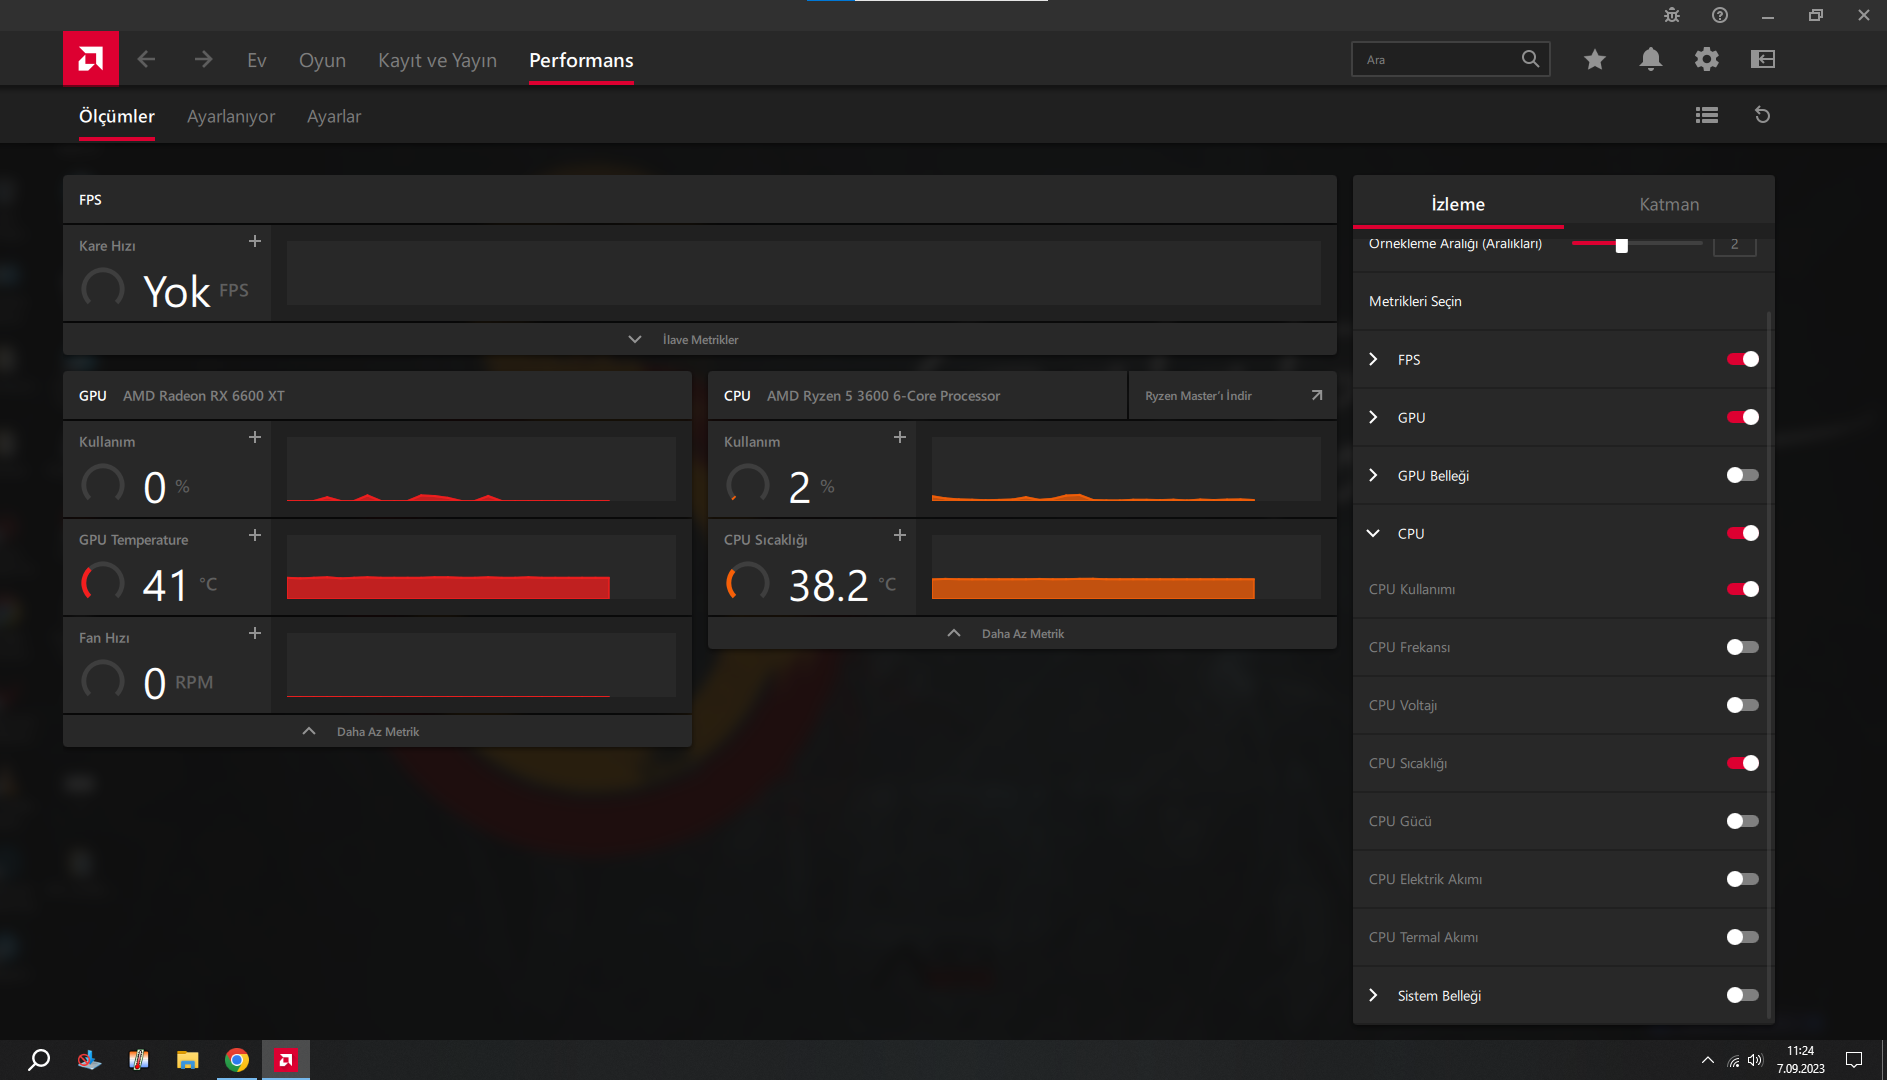
Task: Switch to the Ayarlar sub-tab
Action: (x=334, y=116)
